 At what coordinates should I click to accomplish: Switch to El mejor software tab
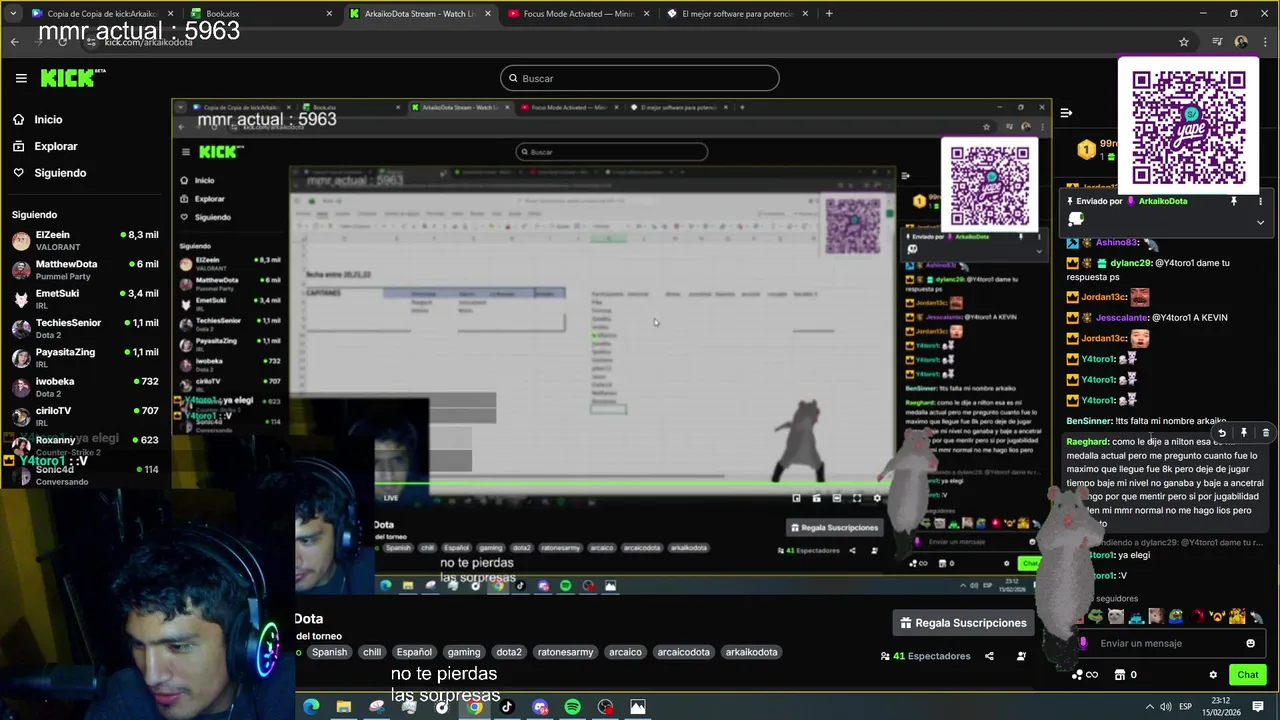coord(737,14)
